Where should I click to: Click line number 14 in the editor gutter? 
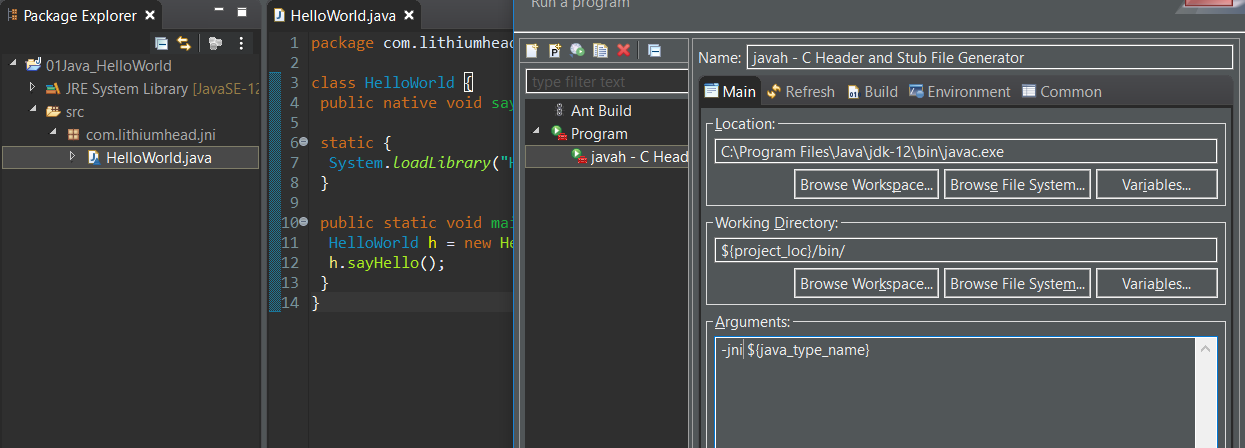pyautogui.click(x=291, y=303)
